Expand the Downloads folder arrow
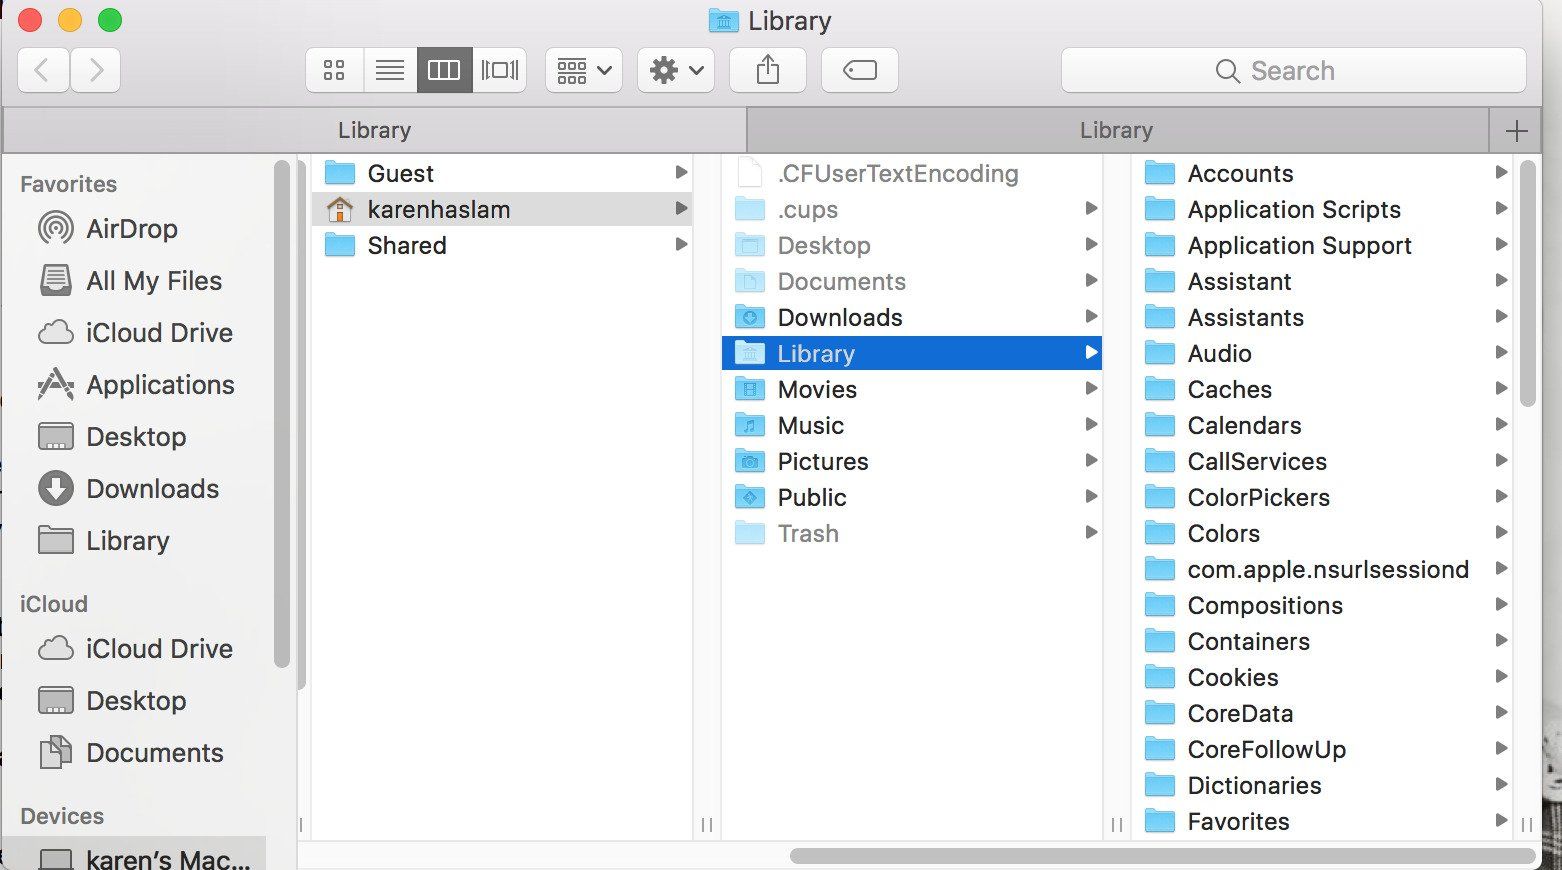The width and height of the screenshot is (1562, 870). [x=1090, y=317]
